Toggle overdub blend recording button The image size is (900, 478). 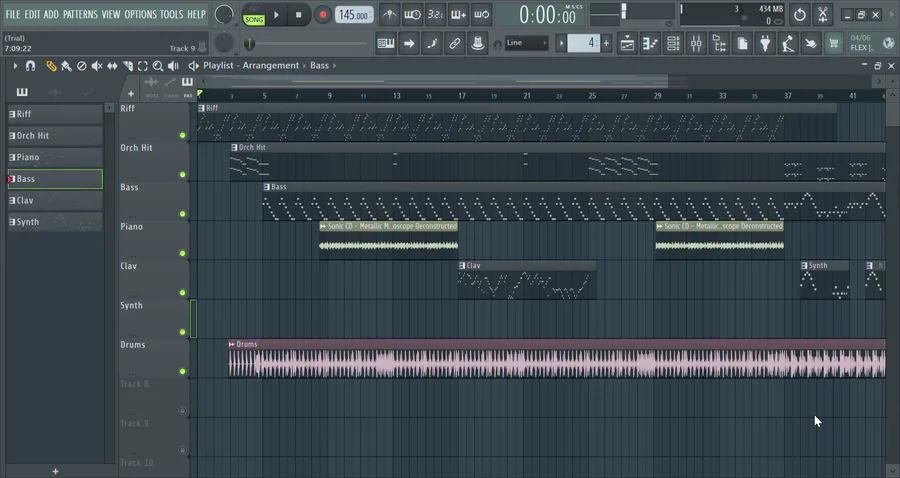pos(458,15)
